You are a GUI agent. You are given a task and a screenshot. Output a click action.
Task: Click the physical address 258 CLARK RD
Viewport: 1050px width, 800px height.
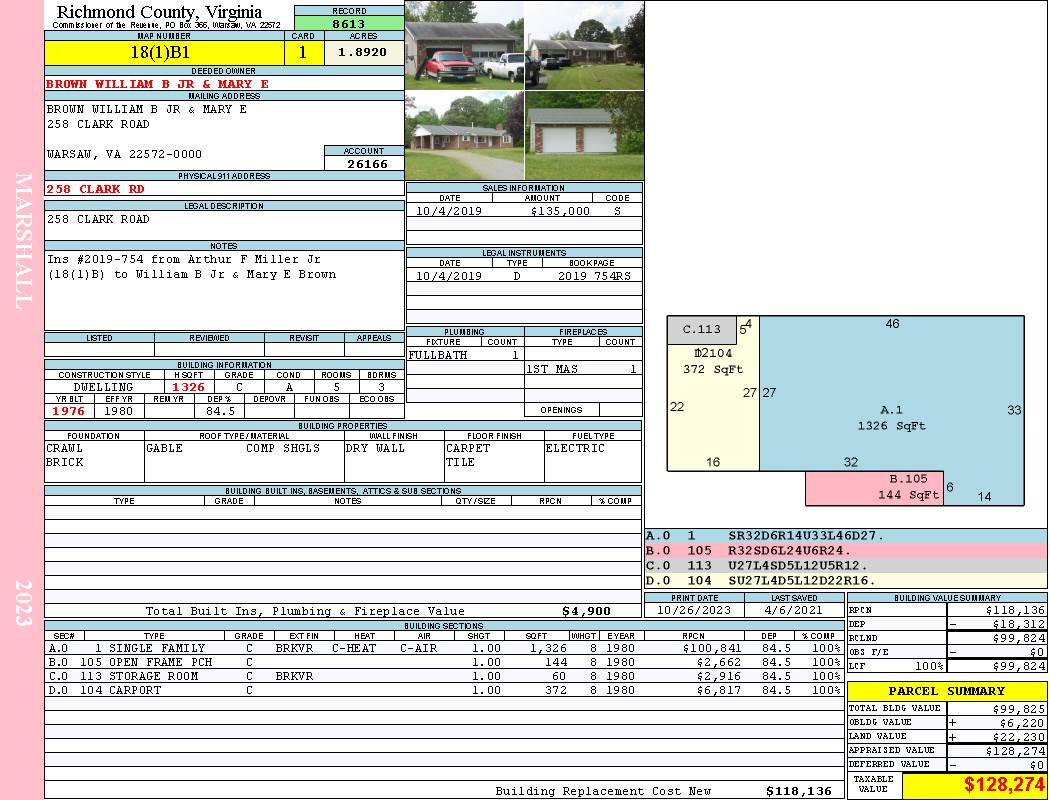click(x=95, y=188)
